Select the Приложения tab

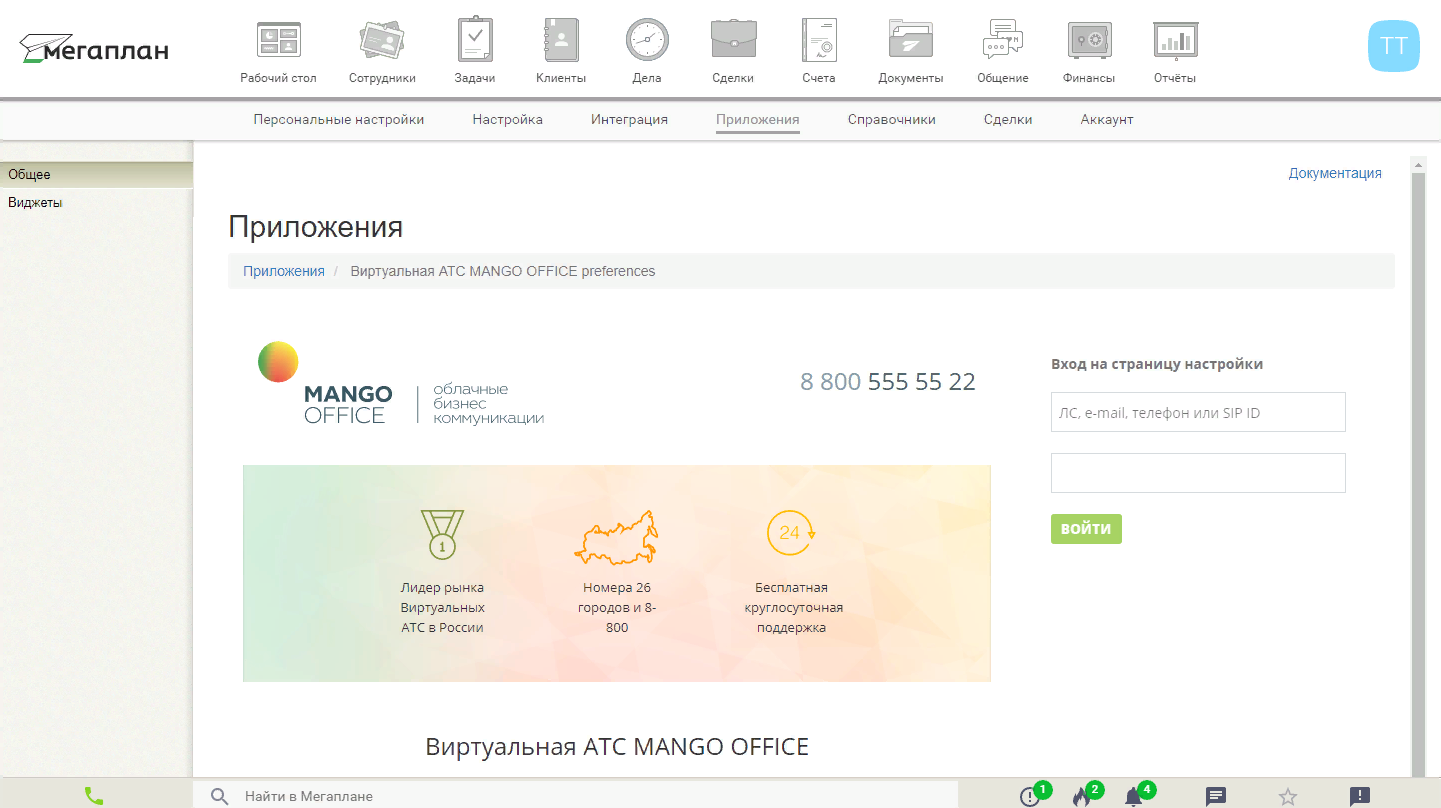point(758,119)
